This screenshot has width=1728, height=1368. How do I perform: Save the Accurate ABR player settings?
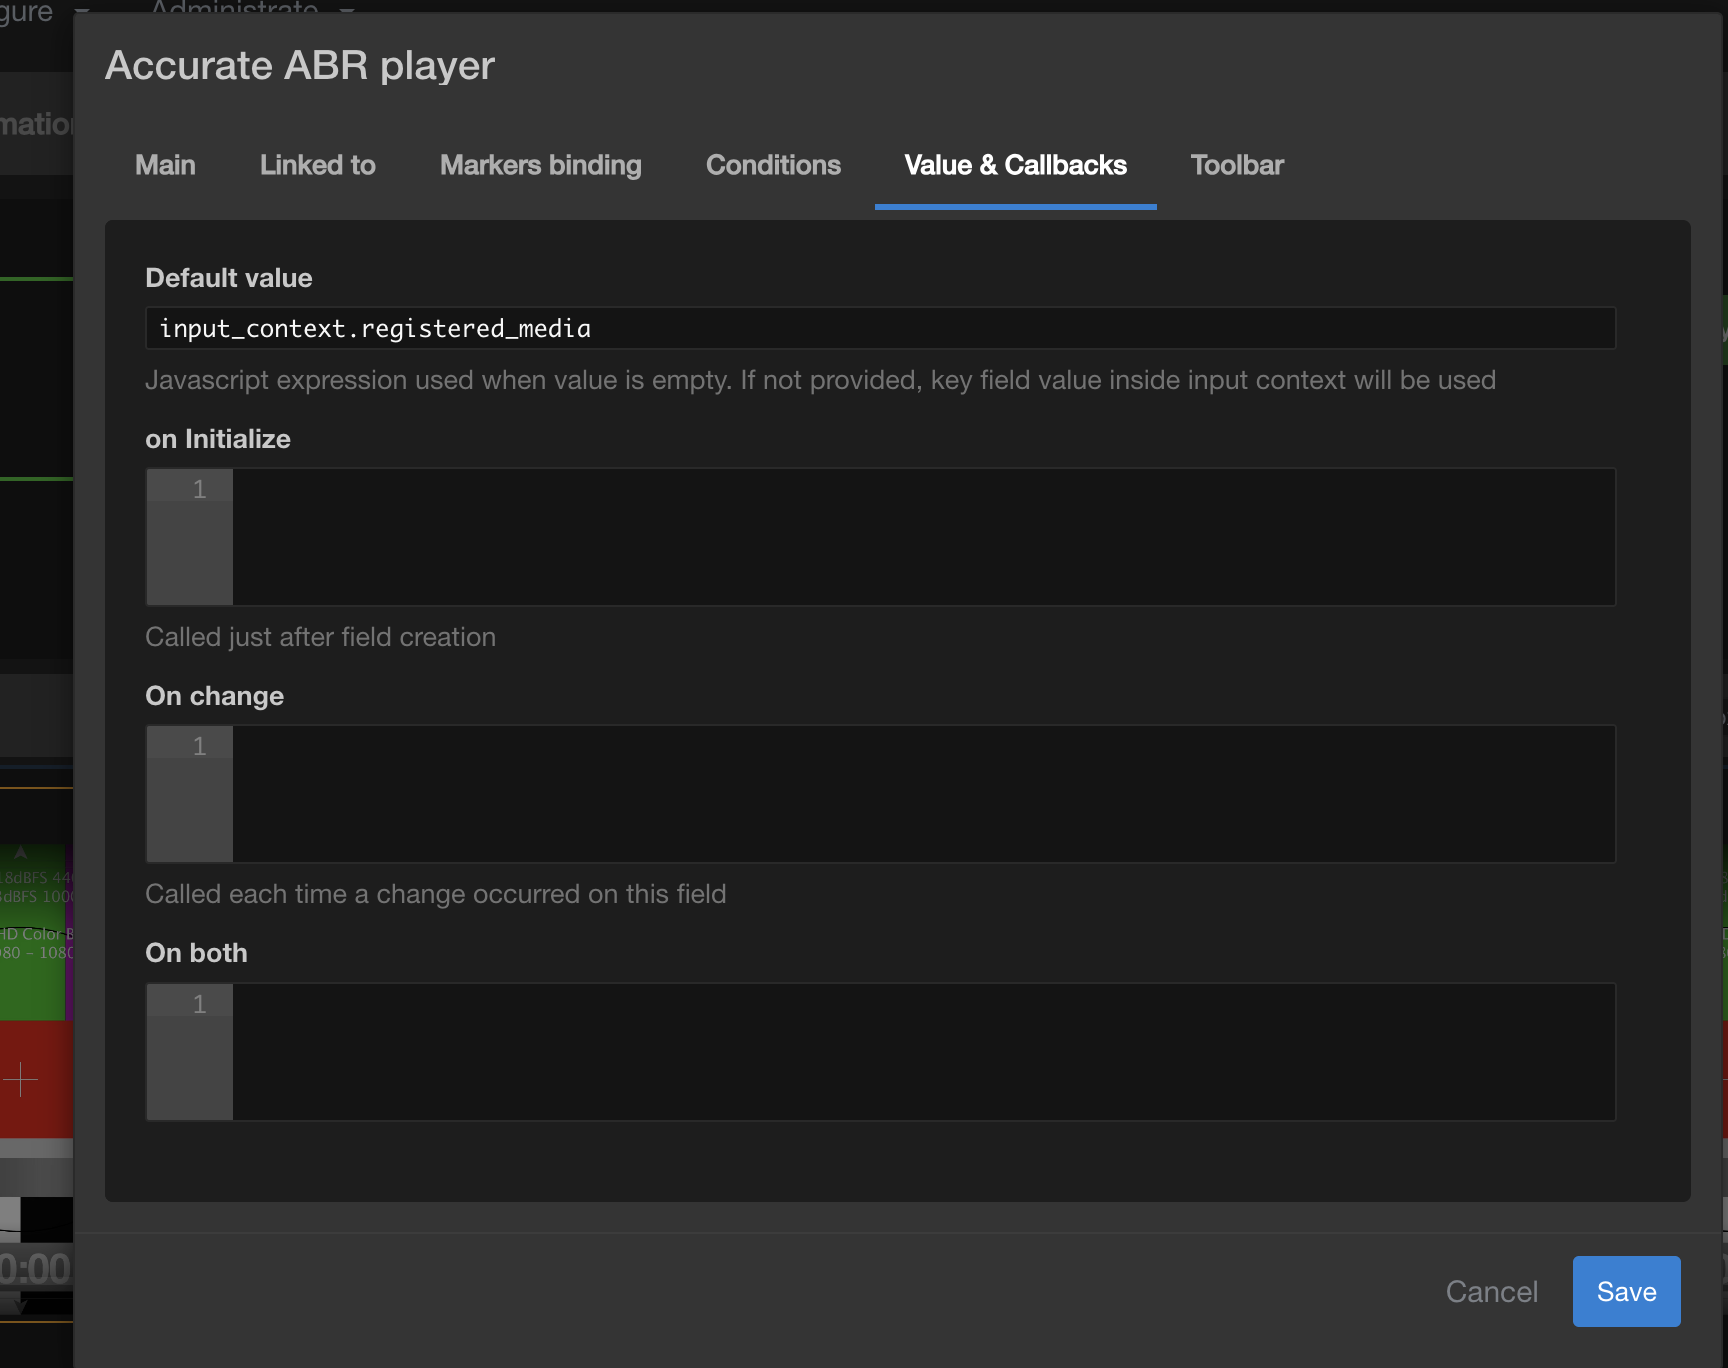(x=1626, y=1291)
